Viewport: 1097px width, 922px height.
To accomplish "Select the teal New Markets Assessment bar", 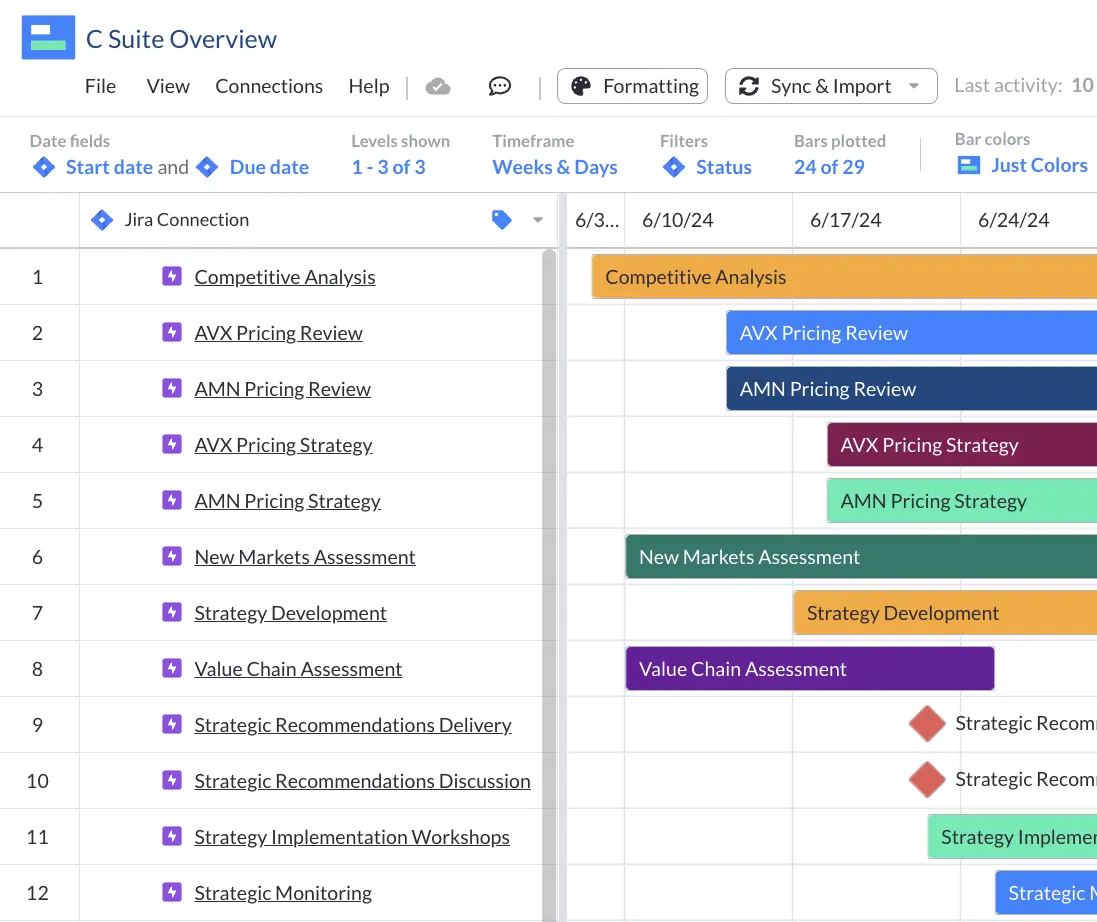I will pyautogui.click(x=861, y=556).
